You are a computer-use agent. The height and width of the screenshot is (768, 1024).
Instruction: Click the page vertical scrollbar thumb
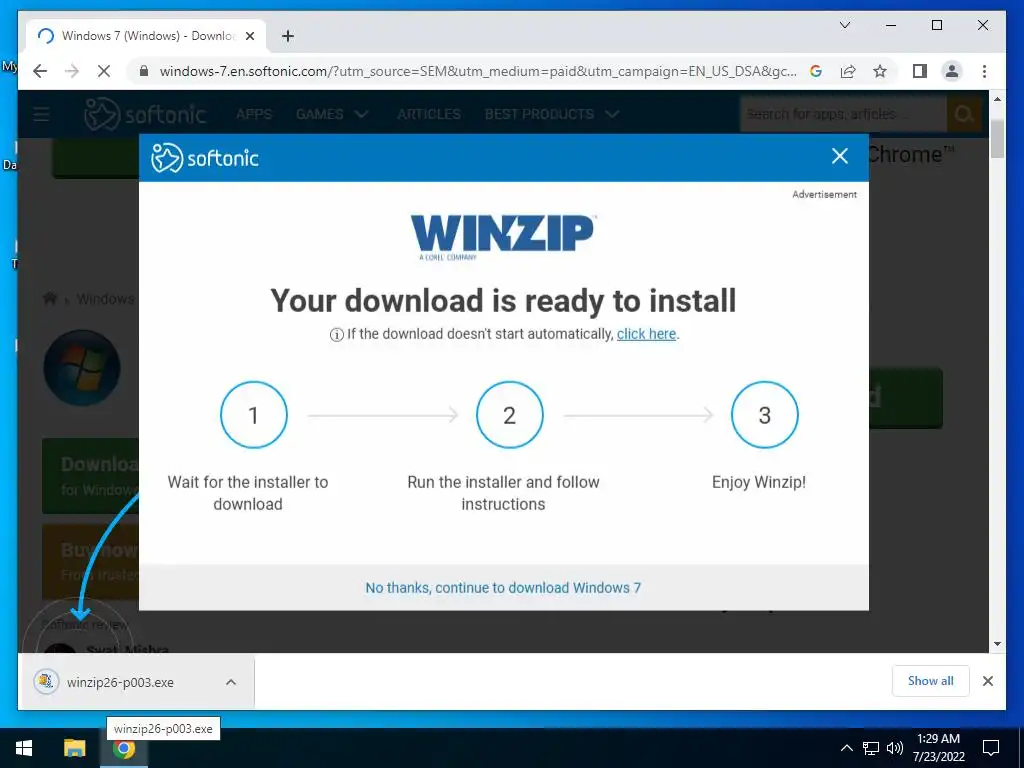[997, 138]
